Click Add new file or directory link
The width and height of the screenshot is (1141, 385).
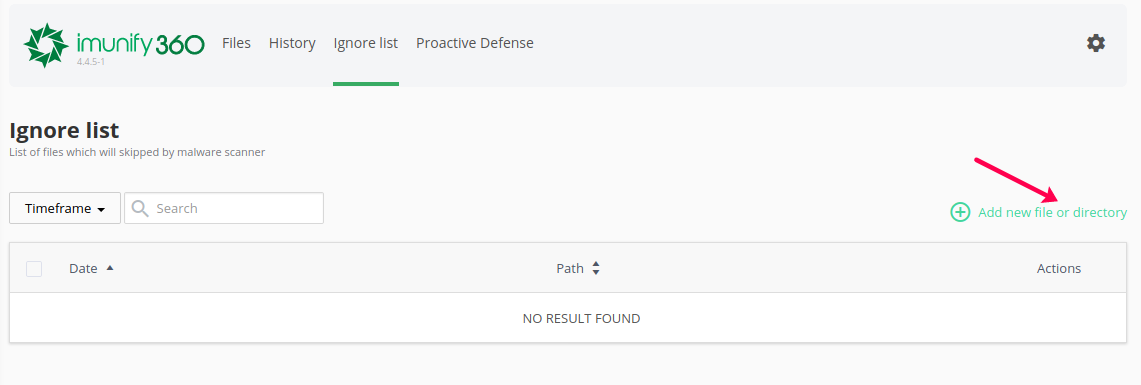click(1052, 213)
